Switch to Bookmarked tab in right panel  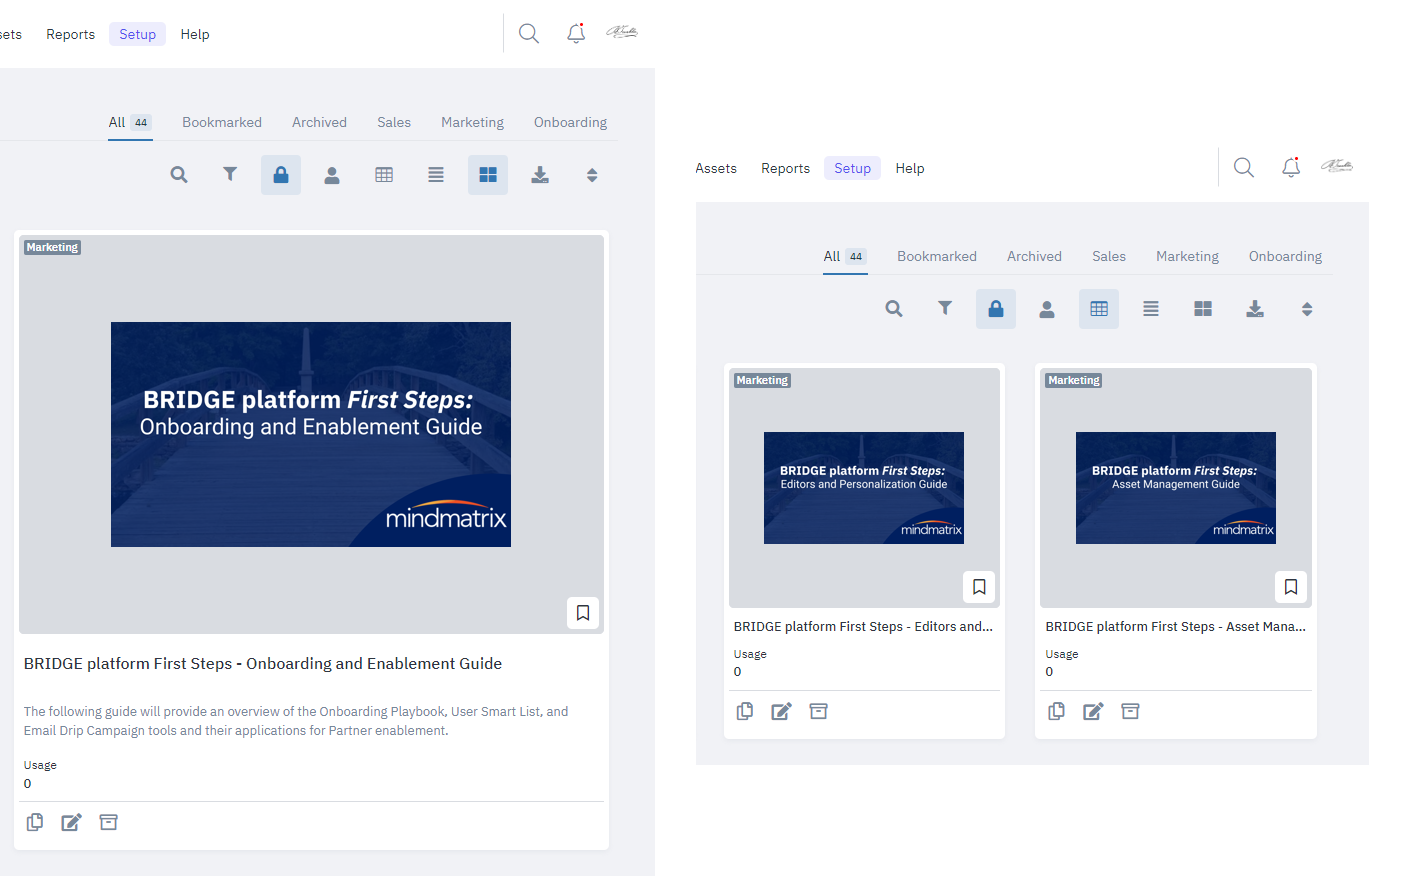coord(937,256)
